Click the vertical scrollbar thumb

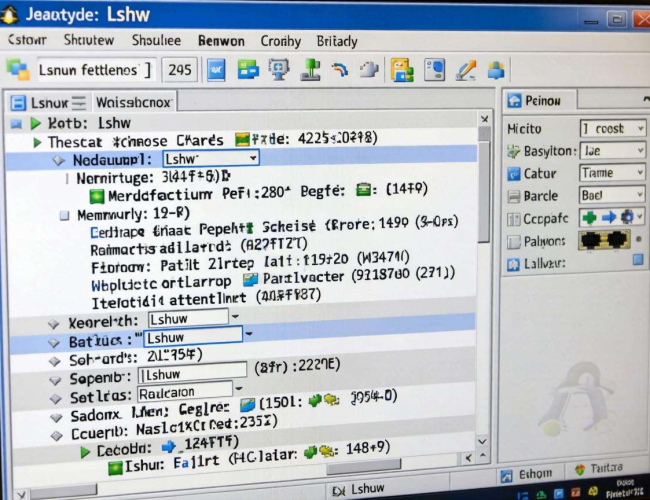483,191
